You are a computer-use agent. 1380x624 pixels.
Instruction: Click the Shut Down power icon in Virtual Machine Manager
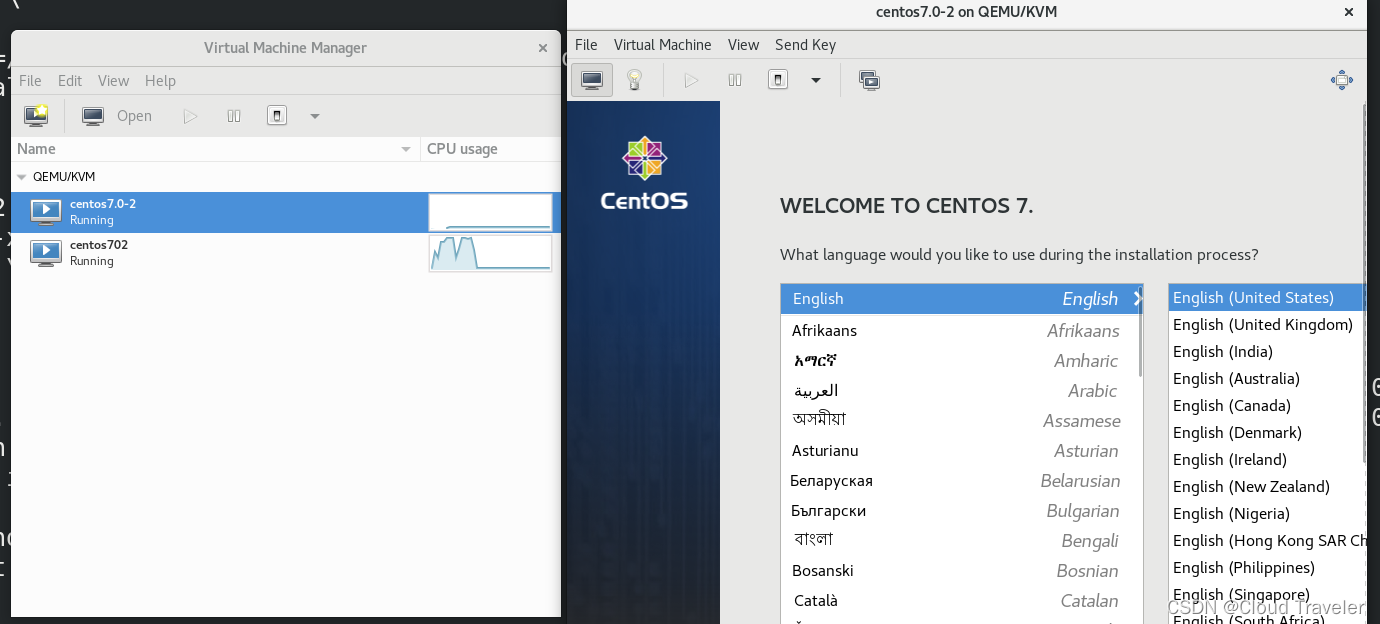point(277,116)
